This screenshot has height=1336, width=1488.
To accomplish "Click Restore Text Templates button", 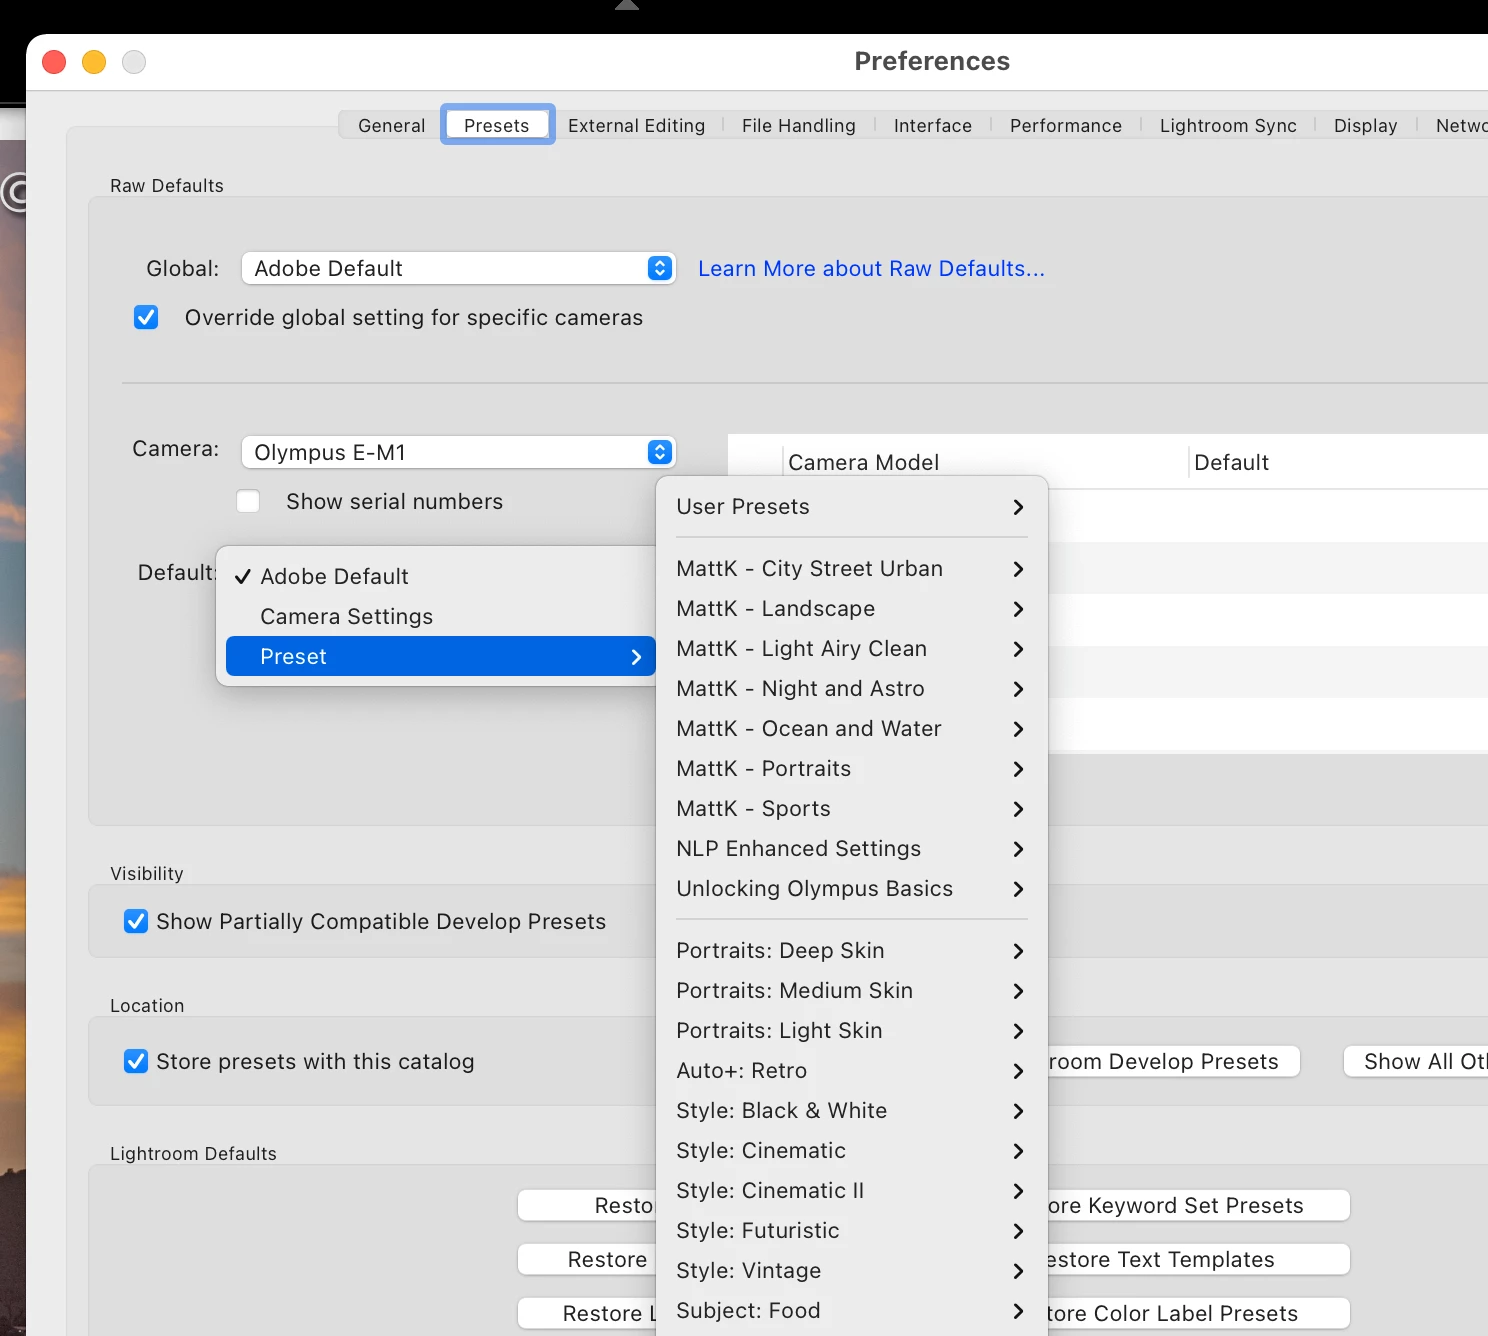I will coord(1198,1259).
